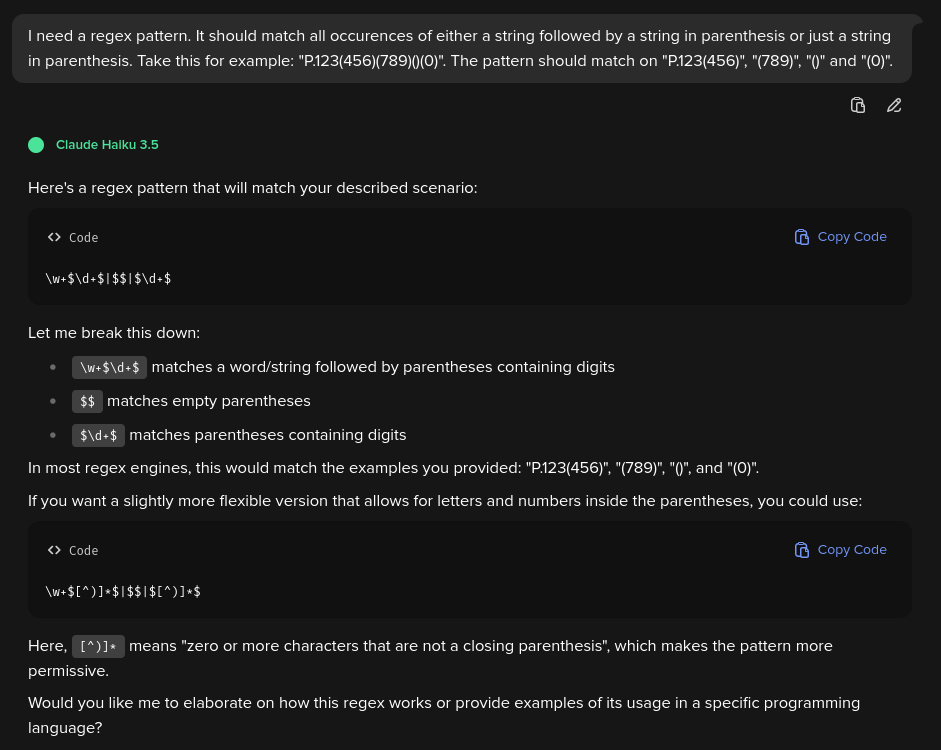Click the "Let me break this down:" line
The image size is (941, 750).
pos(114,333)
